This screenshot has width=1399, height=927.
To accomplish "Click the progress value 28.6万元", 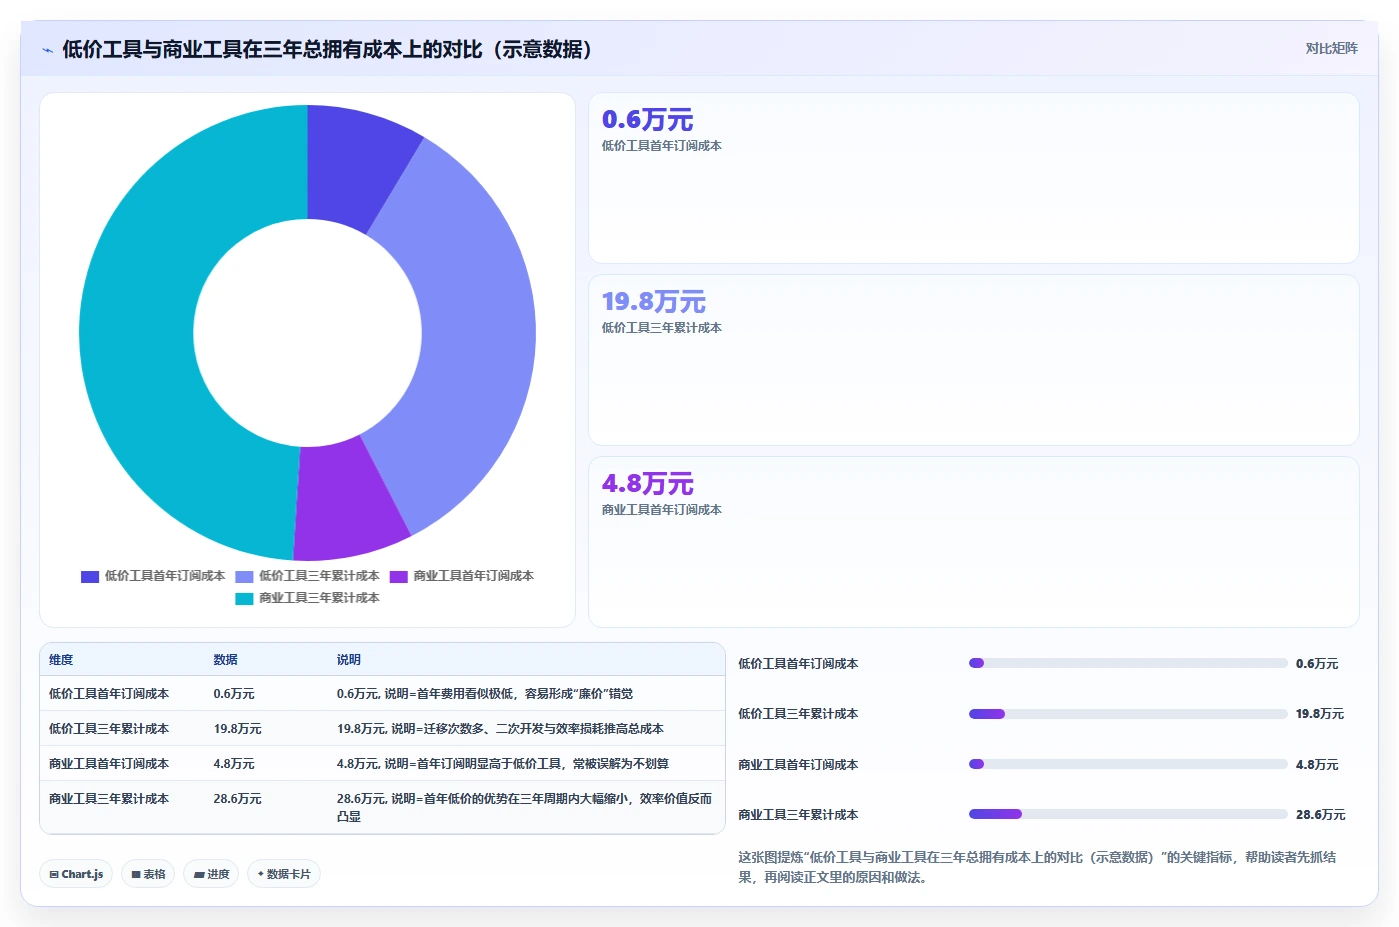I will click(x=1320, y=815).
